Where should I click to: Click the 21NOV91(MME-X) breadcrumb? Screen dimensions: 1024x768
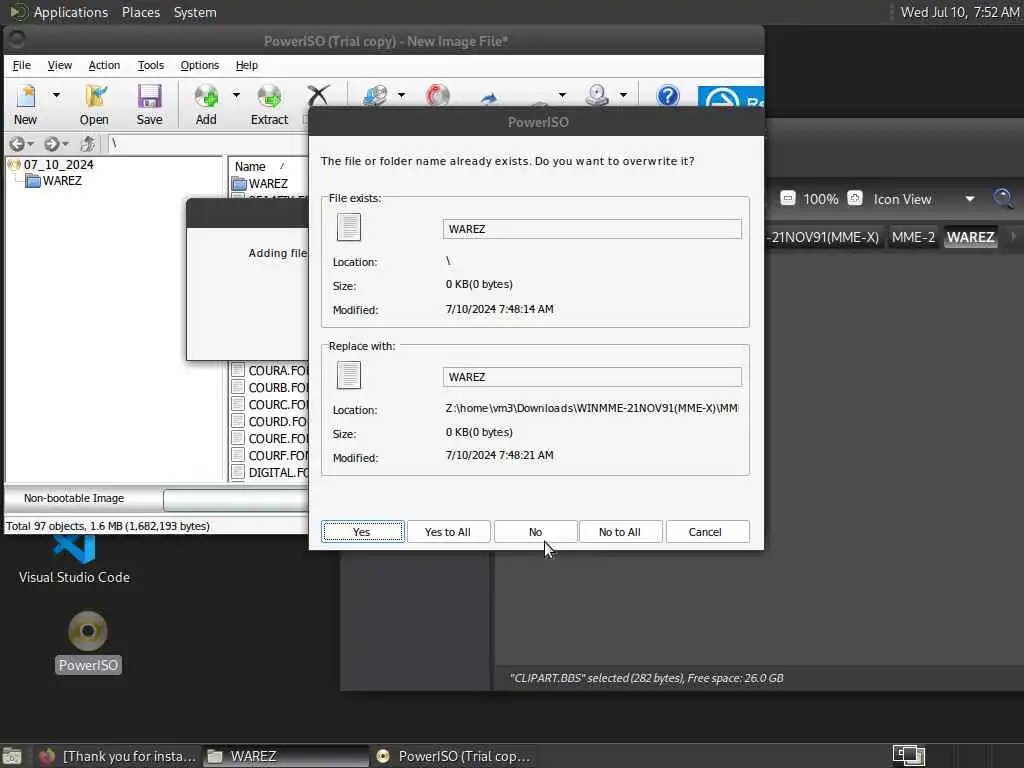[x=824, y=237]
